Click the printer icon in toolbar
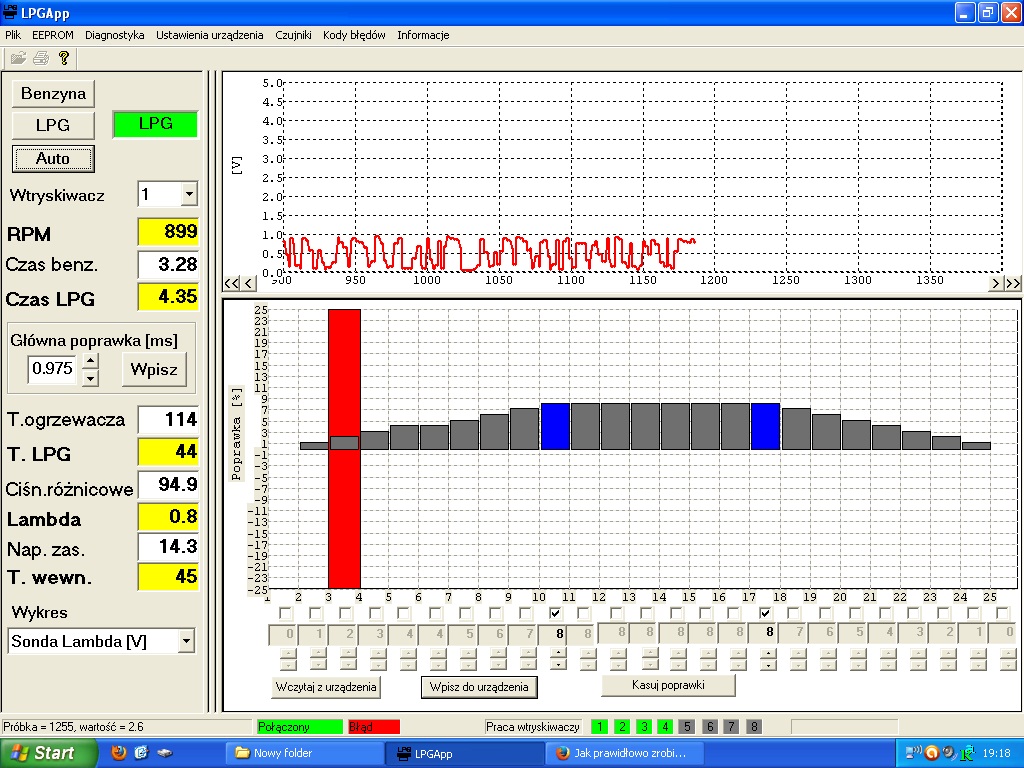This screenshot has height=768, width=1024. click(41, 58)
